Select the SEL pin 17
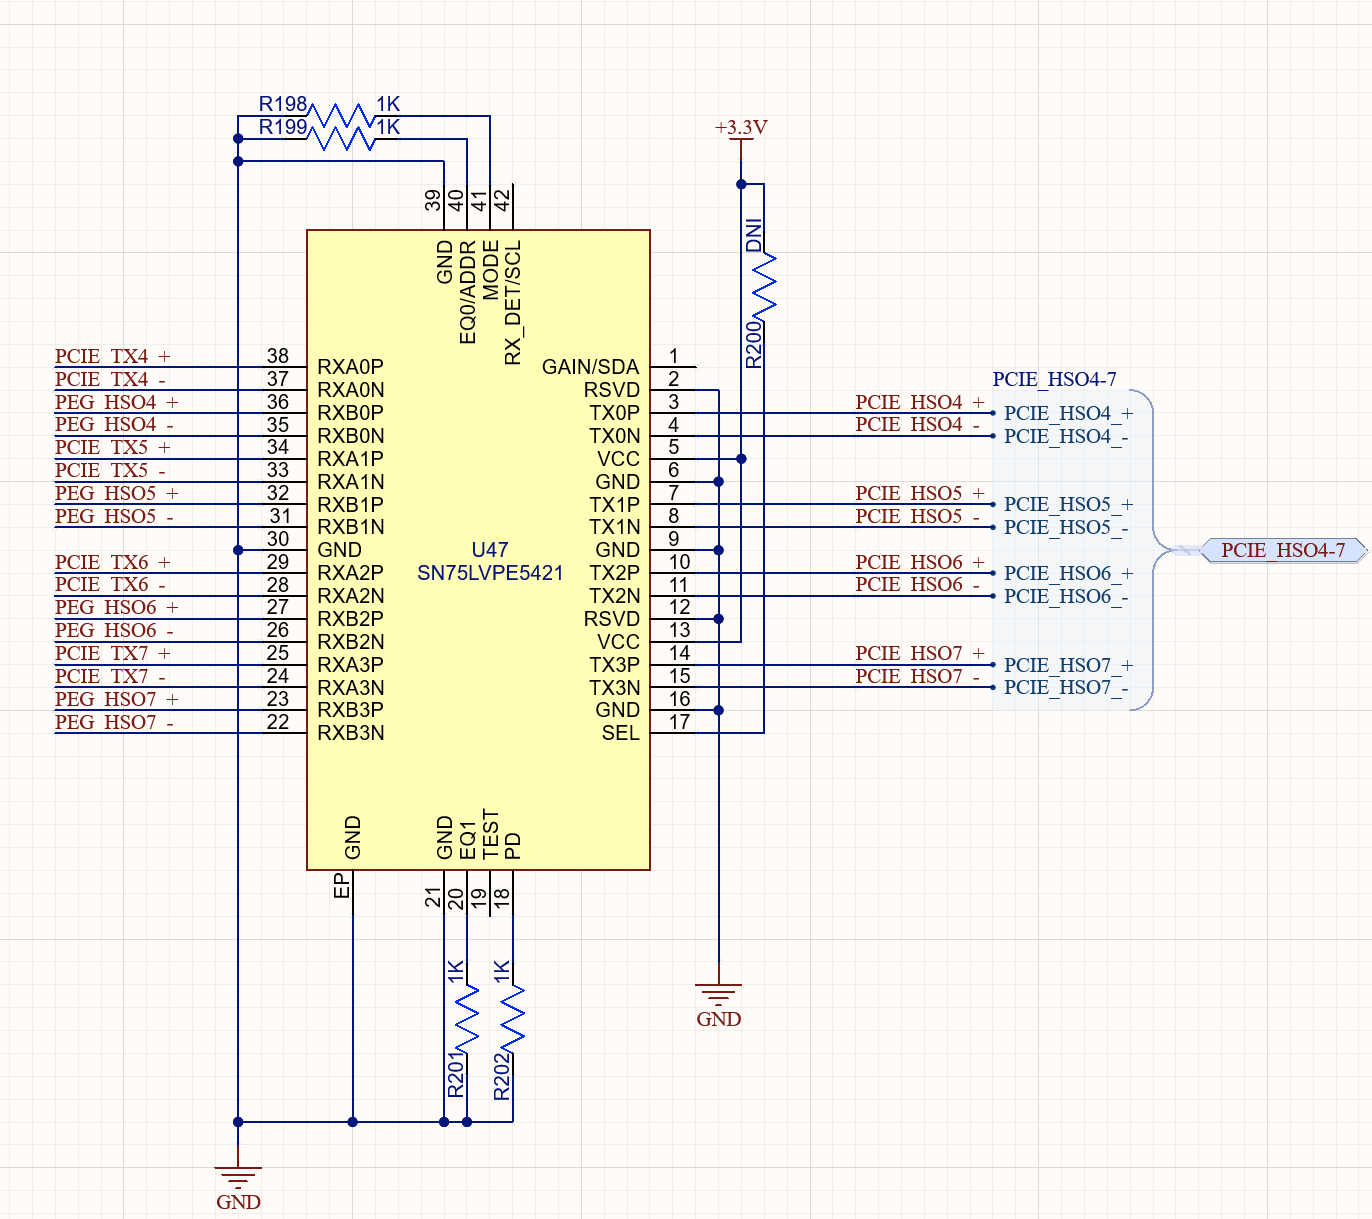The width and height of the screenshot is (1372, 1219). [673, 733]
